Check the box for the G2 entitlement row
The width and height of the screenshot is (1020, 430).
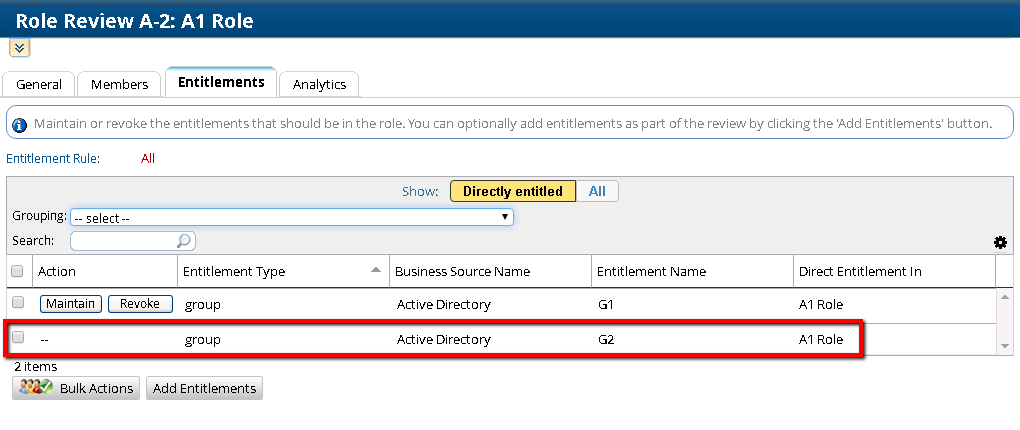(17, 338)
